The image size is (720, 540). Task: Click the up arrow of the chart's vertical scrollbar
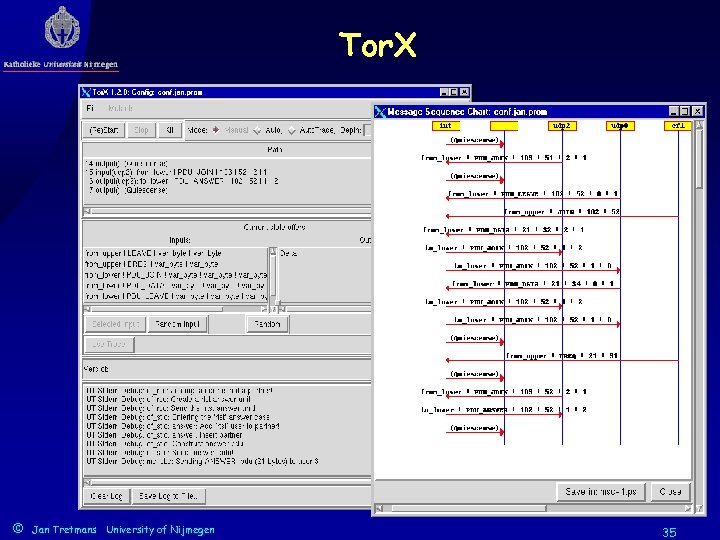699,125
